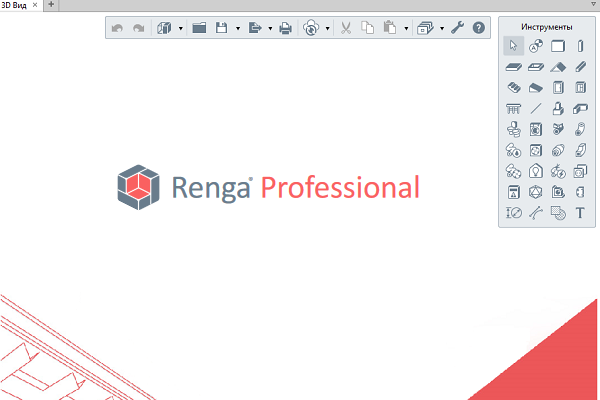Cut selection with scissors icon

(x=346, y=28)
